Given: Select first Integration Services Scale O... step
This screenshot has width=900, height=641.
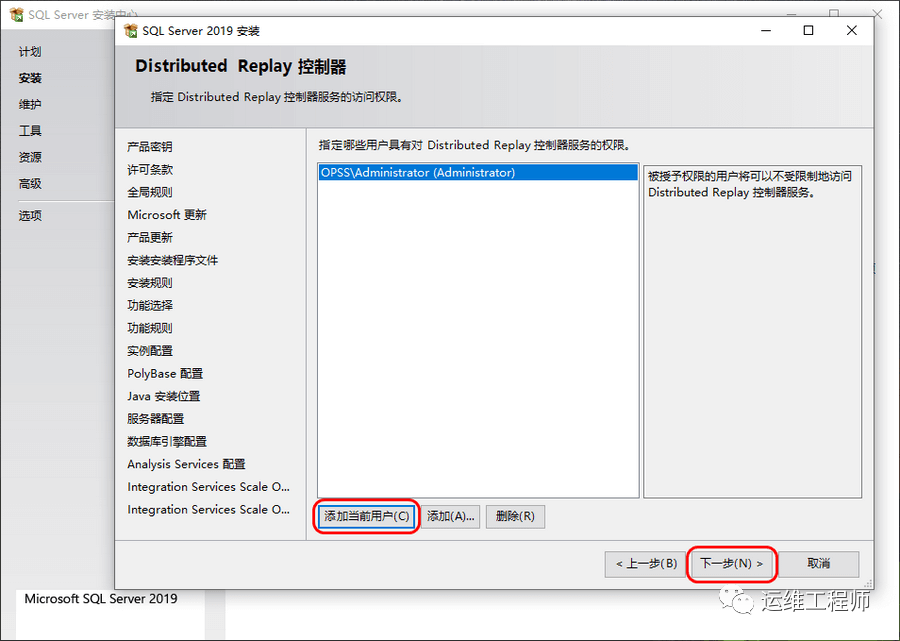Looking at the screenshot, I should pyautogui.click(x=208, y=487).
